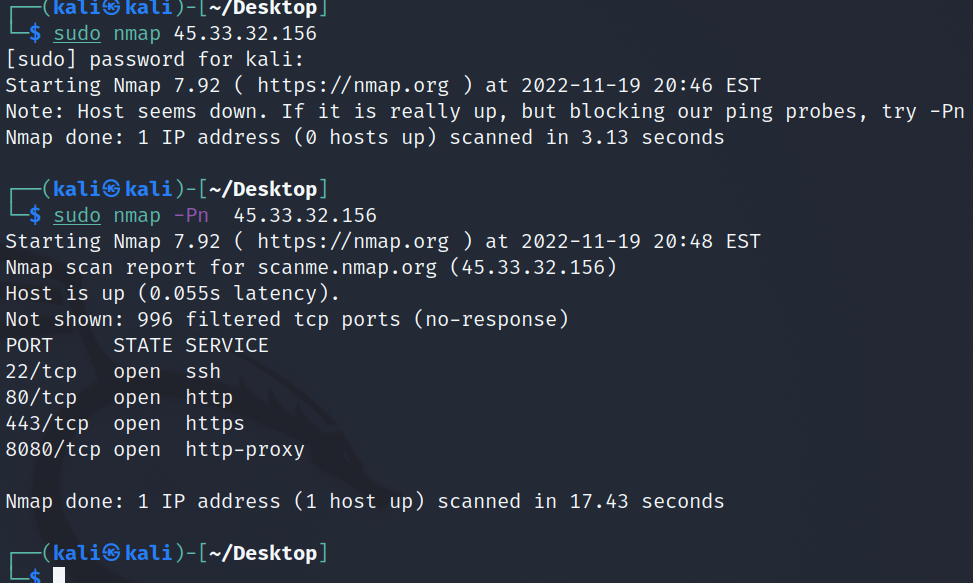The height and width of the screenshot is (583, 973).
Task: Click the https://nmap.org link in second scan
Action: 352,241
